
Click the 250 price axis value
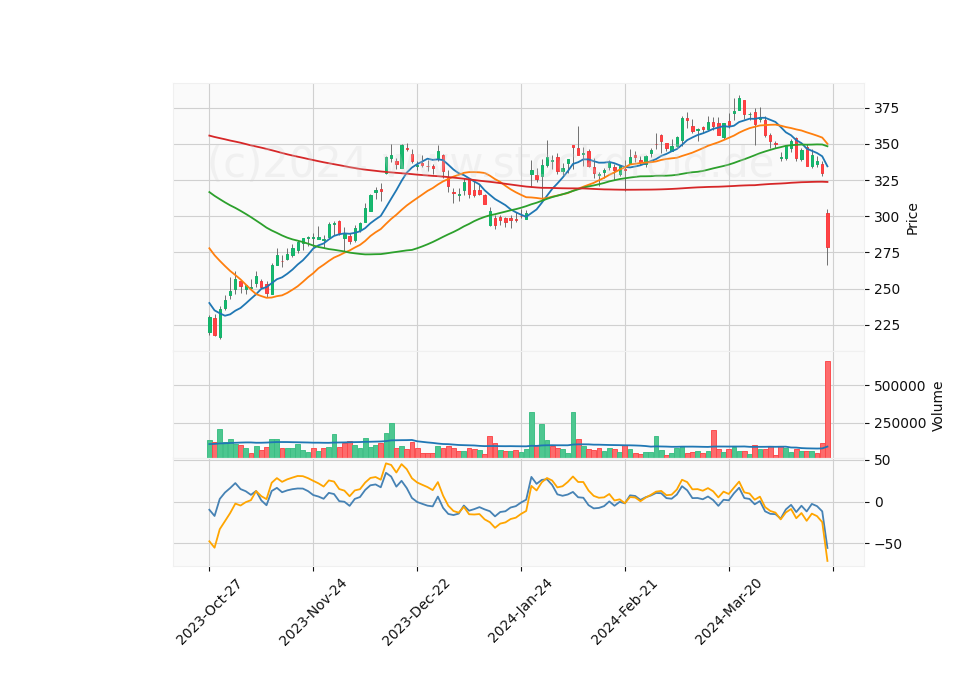point(886,289)
